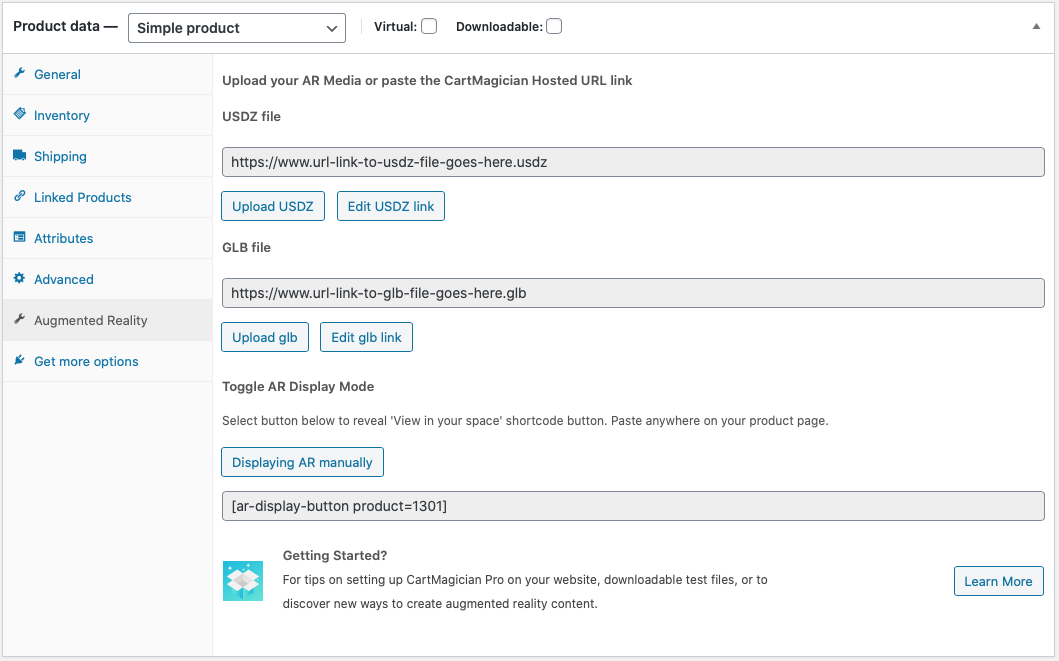Screen dimensions: 1059x661
Task: Select the Augmented Reality tab
Action: point(107,320)
